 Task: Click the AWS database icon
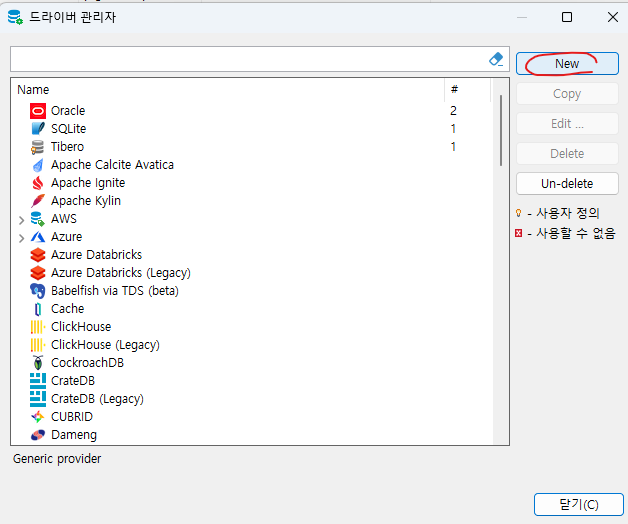click(x=38, y=219)
